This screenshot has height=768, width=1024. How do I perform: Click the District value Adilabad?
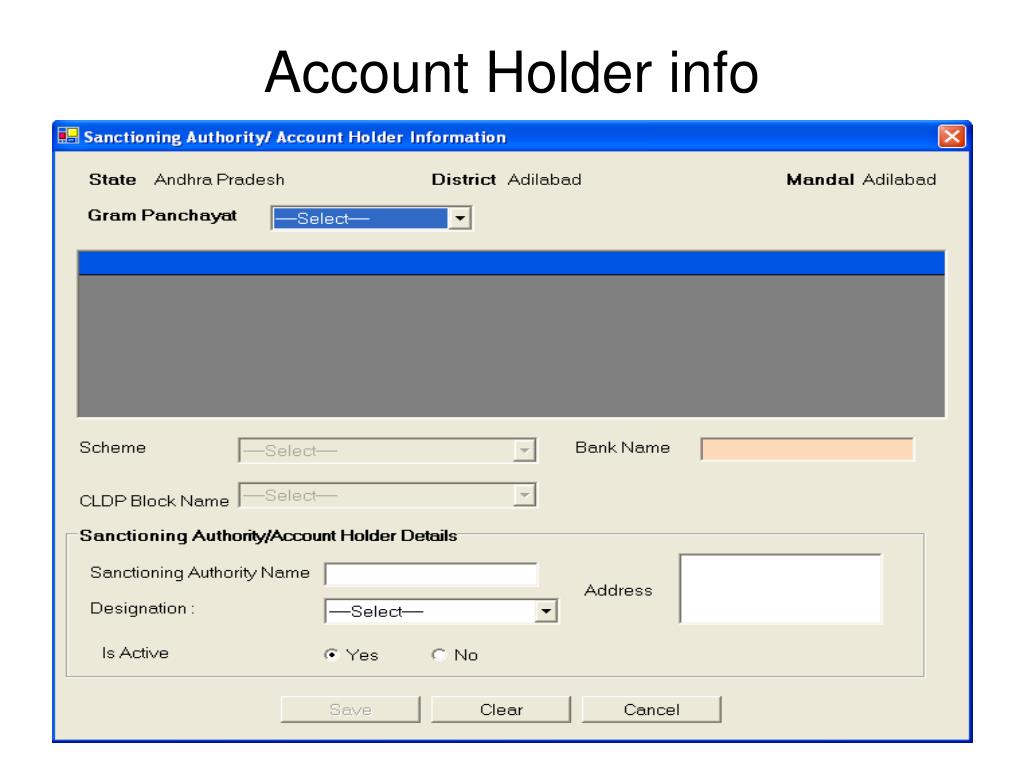[x=544, y=180]
